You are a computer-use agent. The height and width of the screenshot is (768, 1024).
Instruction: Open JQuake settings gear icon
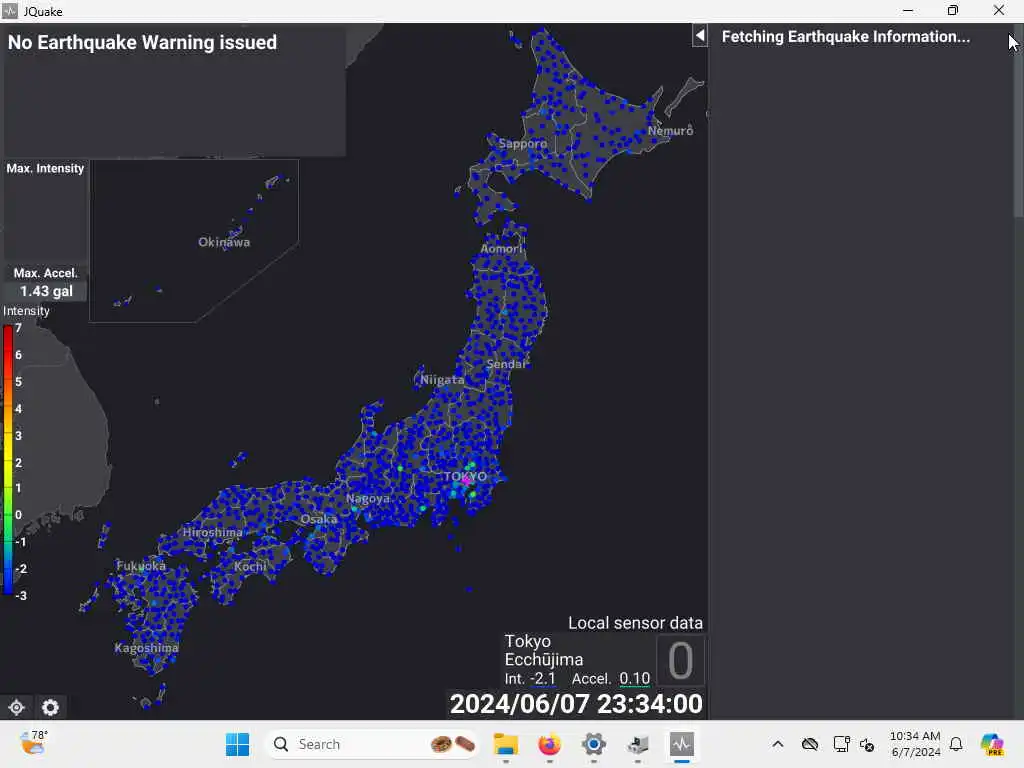tap(50, 707)
